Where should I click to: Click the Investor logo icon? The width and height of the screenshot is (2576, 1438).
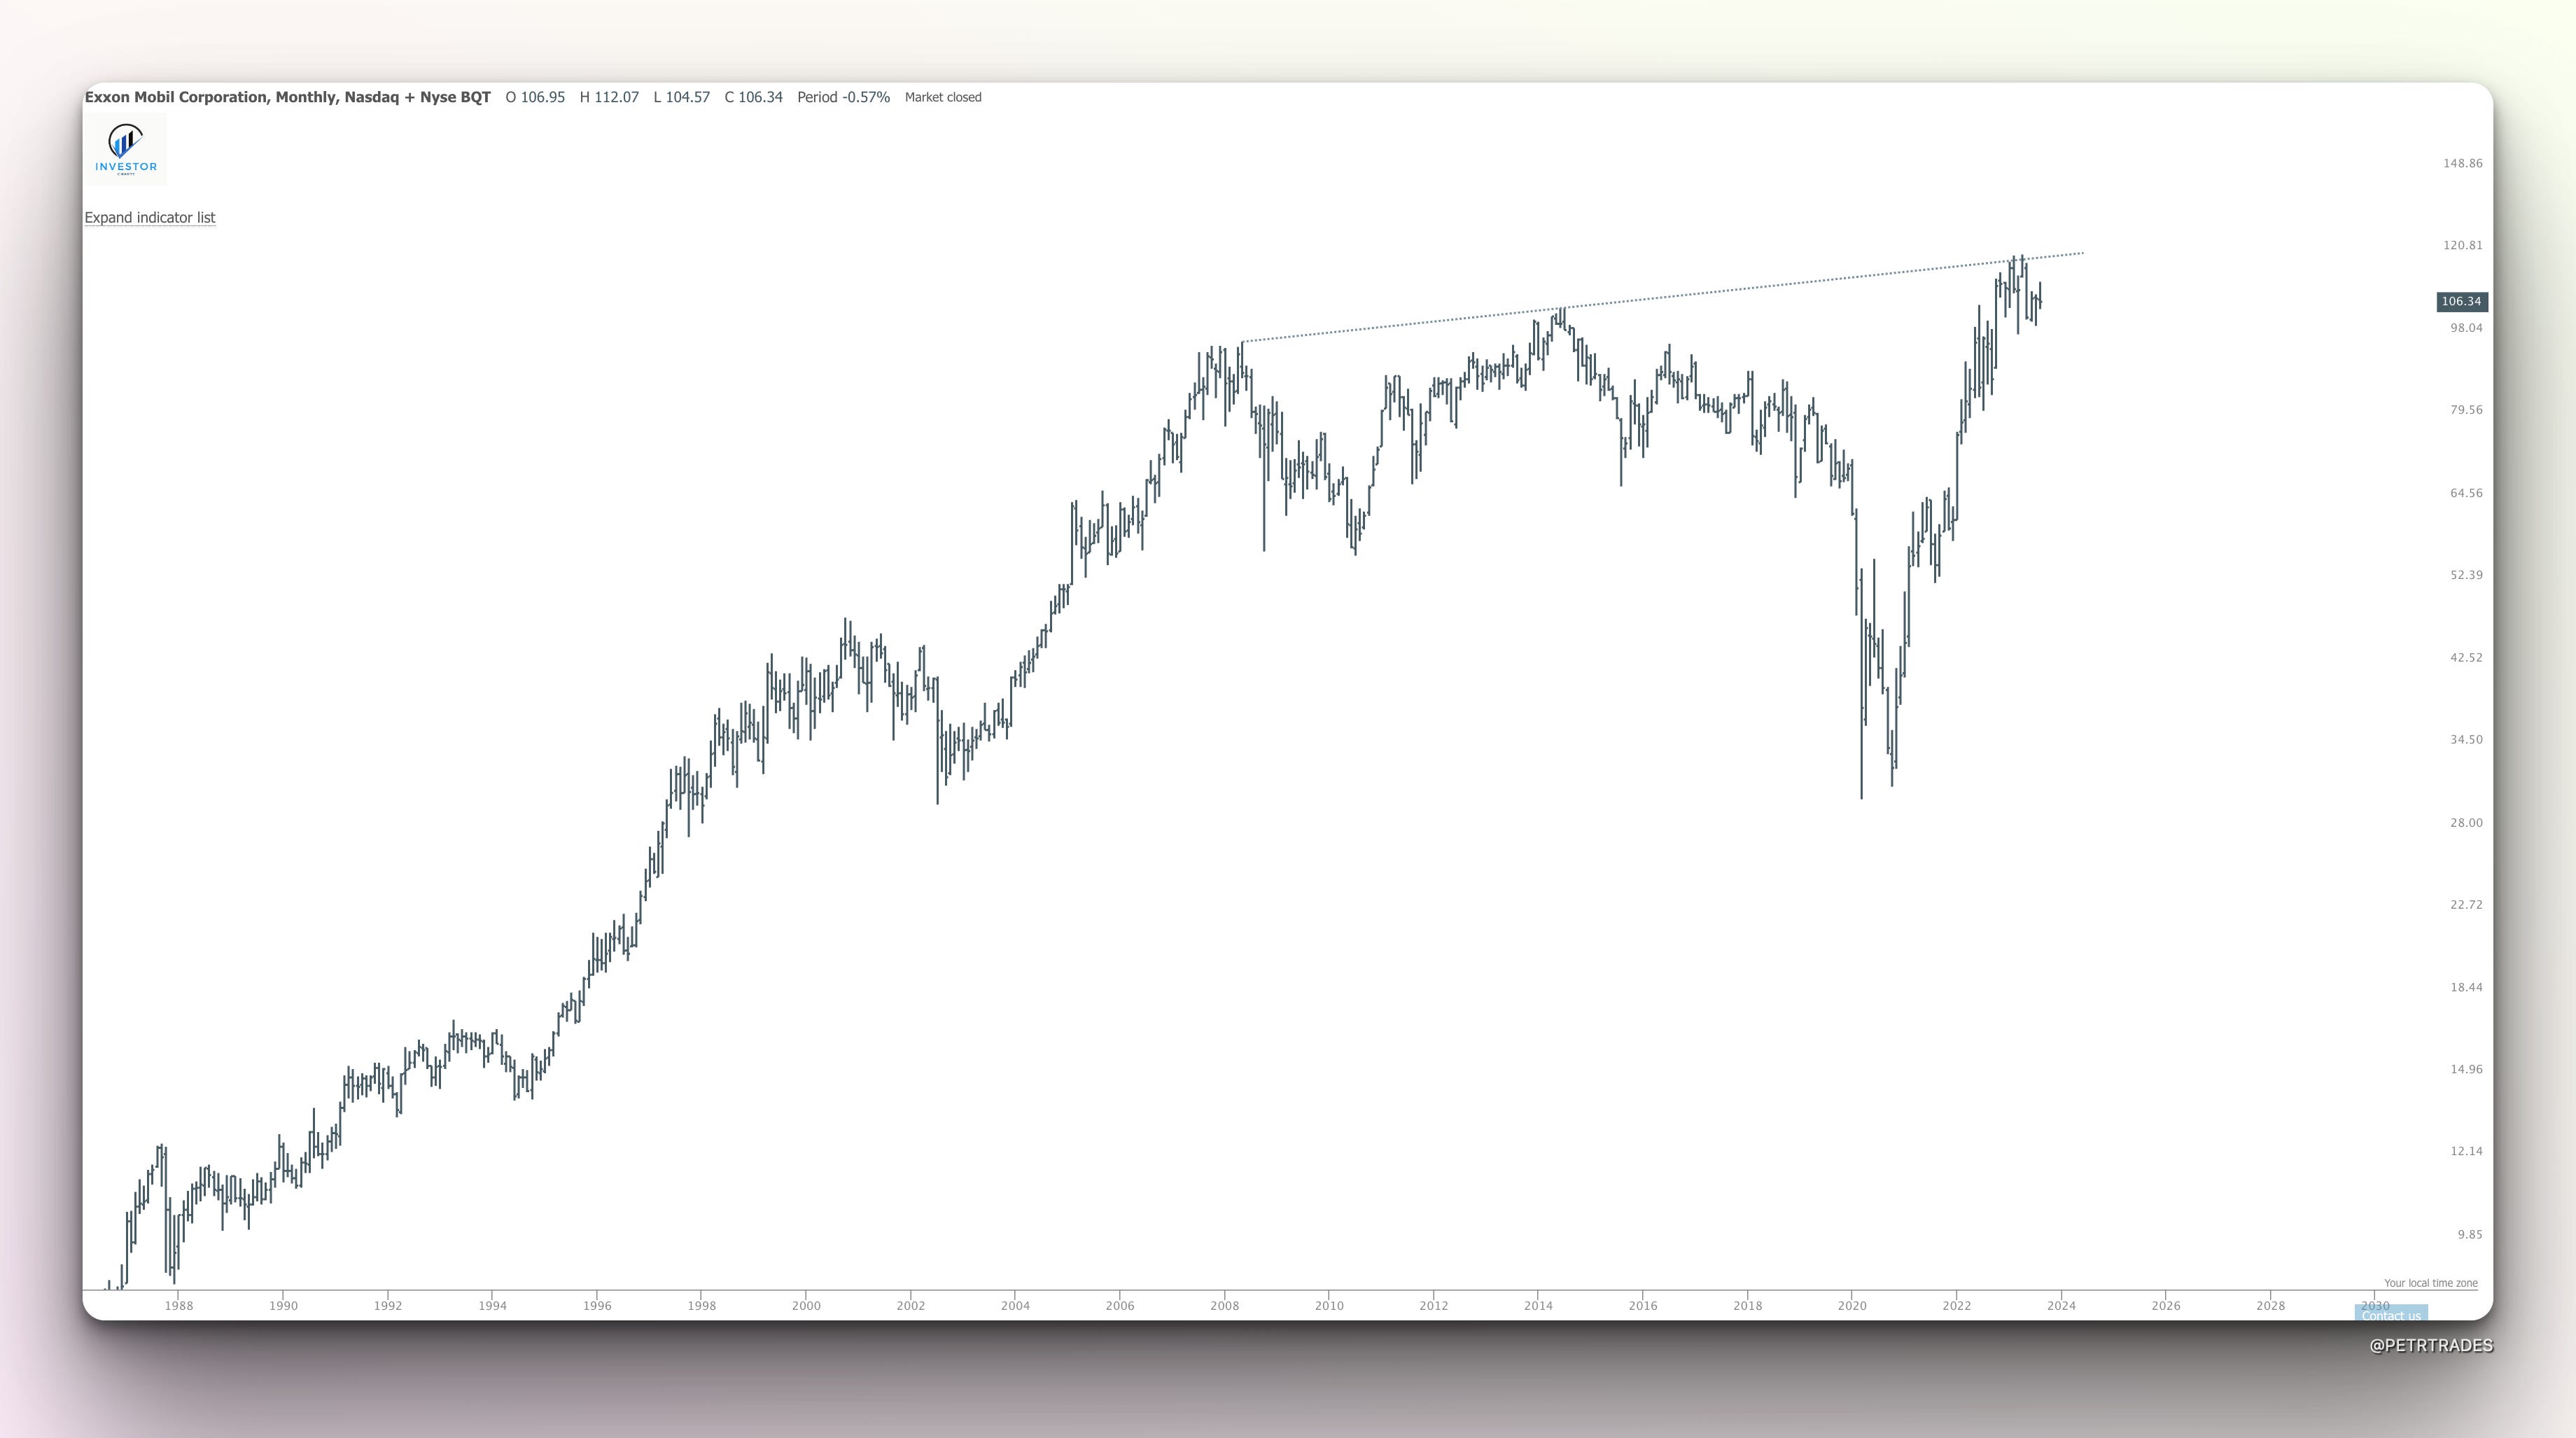(x=125, y=148)
